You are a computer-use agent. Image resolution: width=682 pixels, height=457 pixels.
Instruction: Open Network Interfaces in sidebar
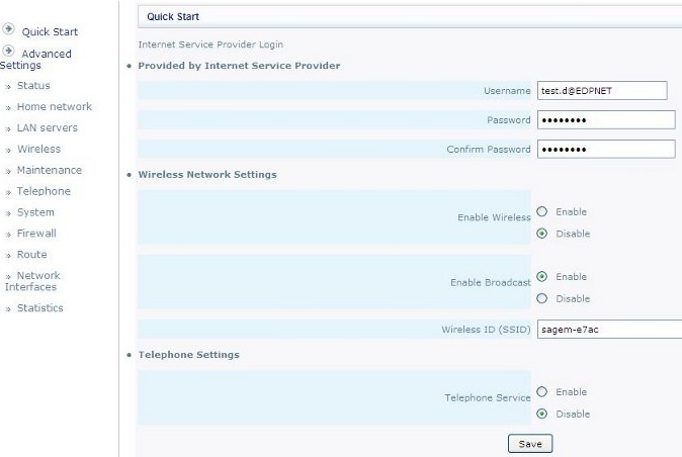click(33, 281)
